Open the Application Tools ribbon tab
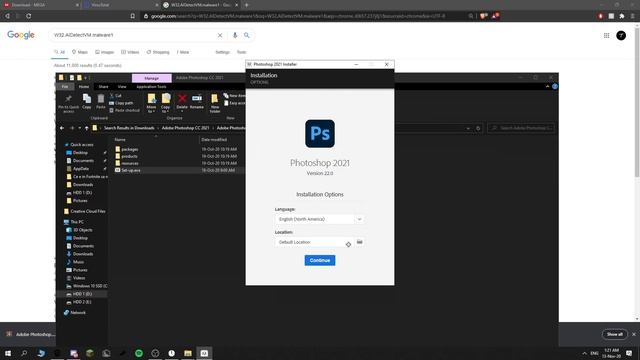This screenshot has height=360, width=640. (x=151, y=87)
